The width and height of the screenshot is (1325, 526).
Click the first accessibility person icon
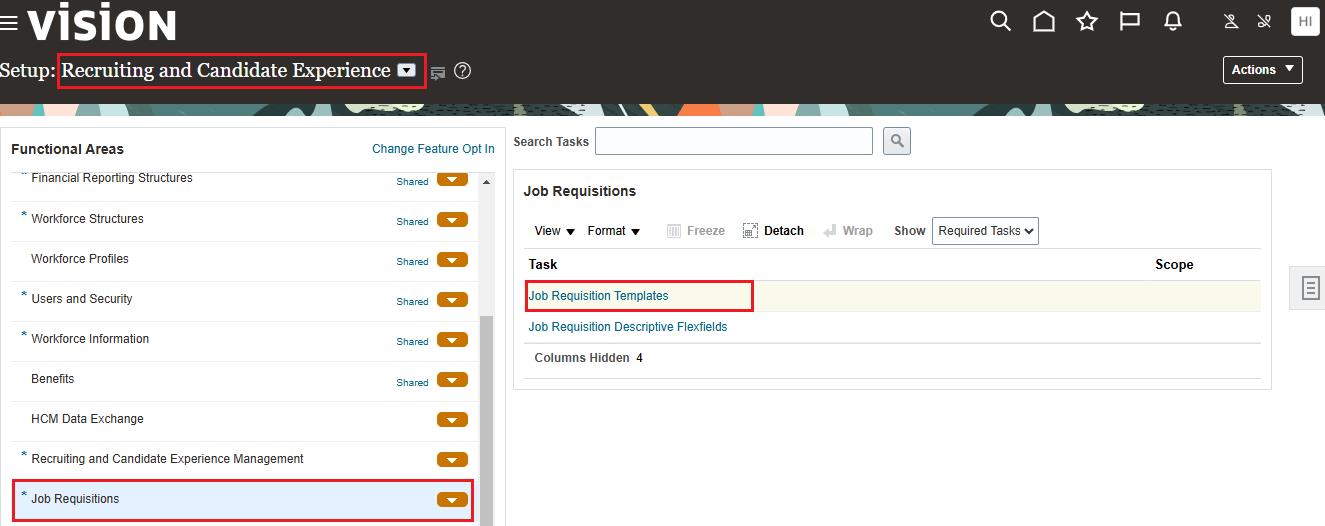pyautogui.click(x=1232, y=21)
